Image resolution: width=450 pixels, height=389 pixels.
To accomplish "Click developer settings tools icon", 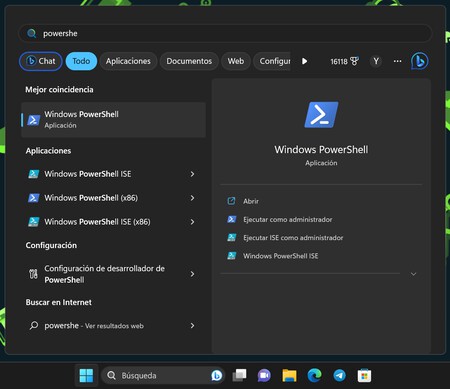I will pyautogui.click(x=33, y=274).
